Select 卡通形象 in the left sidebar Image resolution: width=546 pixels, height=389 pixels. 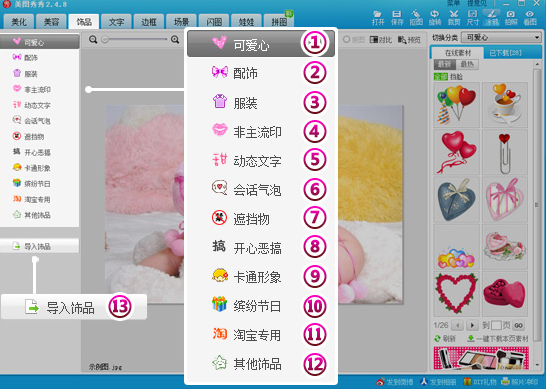coord(39,168)
